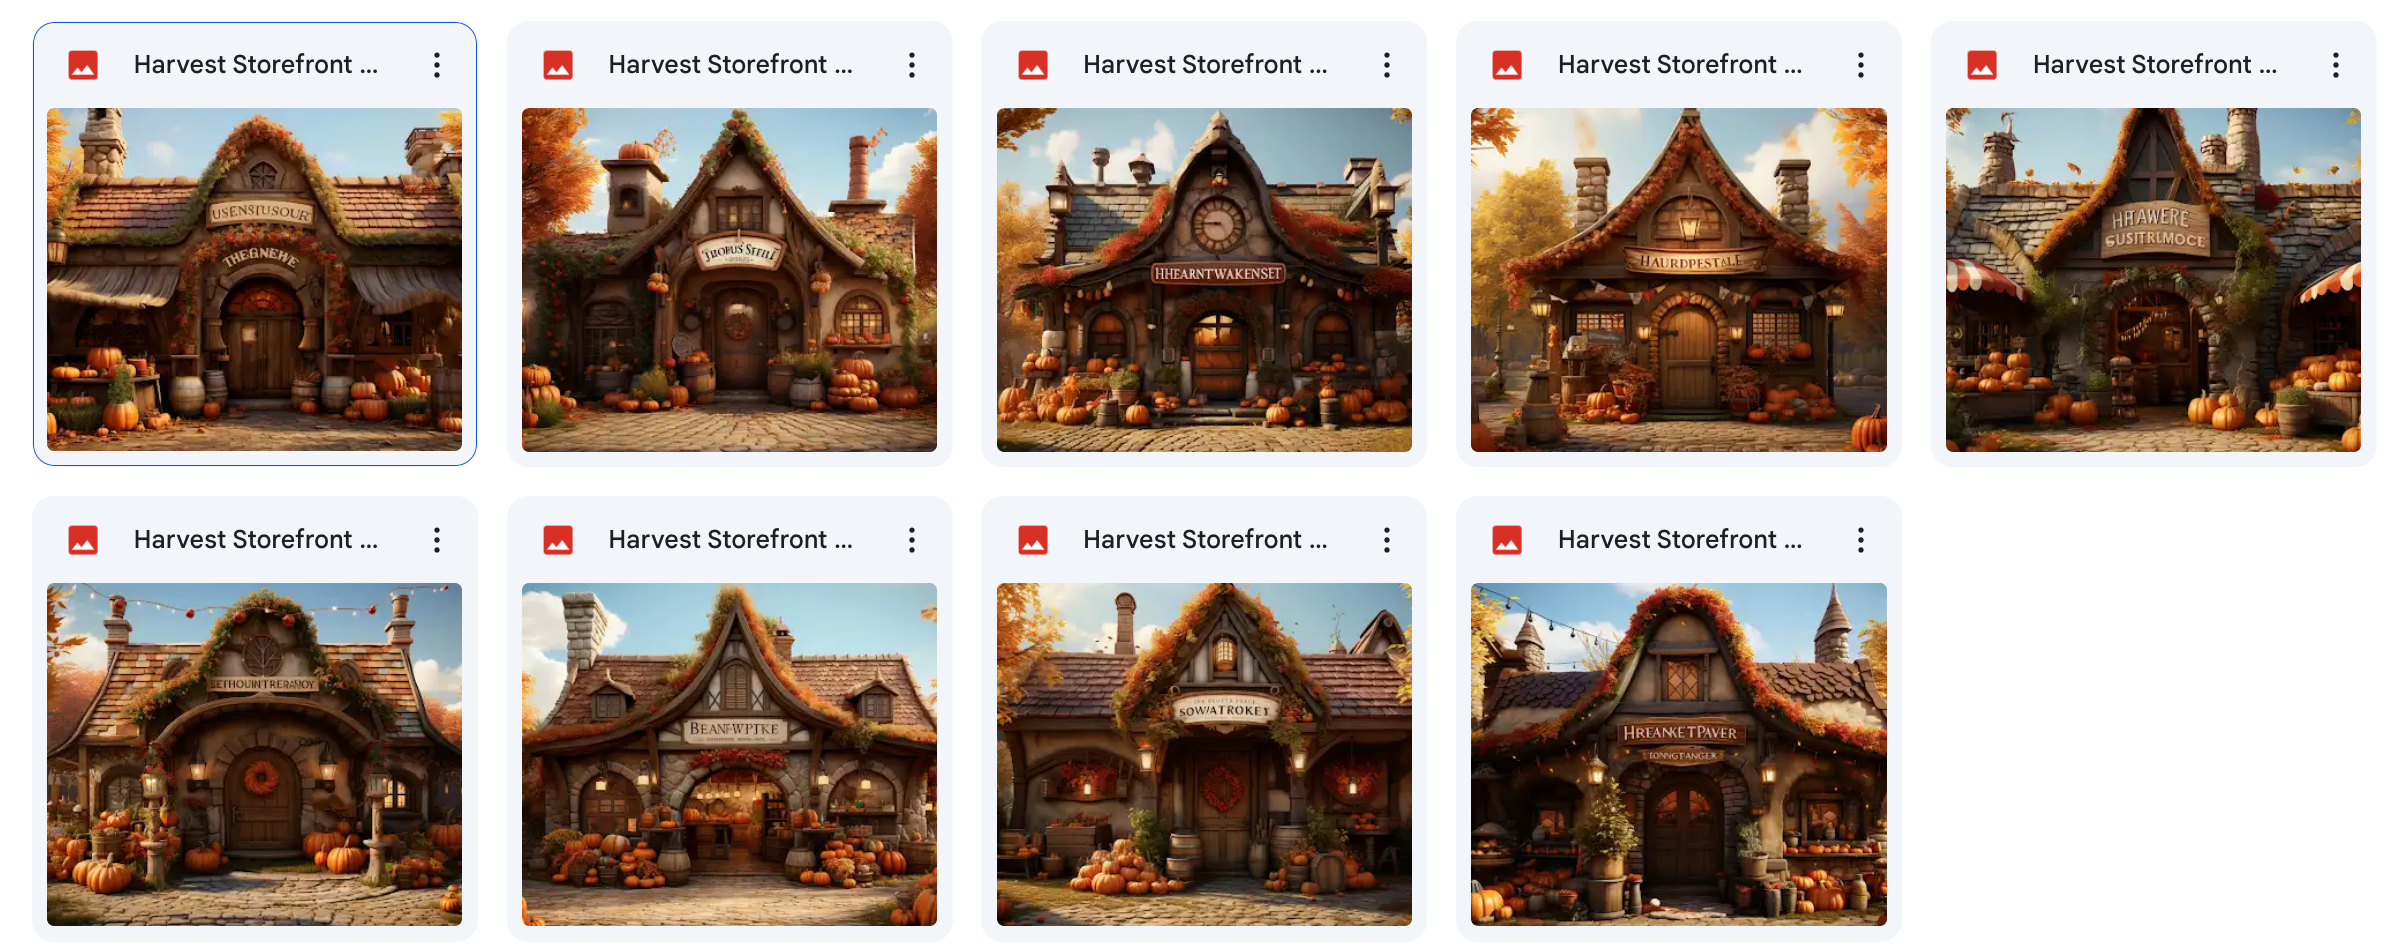Click the file name on the third bottom-row card
The width and height of the screenshot is (2398, 950).
pos(1204,539)
